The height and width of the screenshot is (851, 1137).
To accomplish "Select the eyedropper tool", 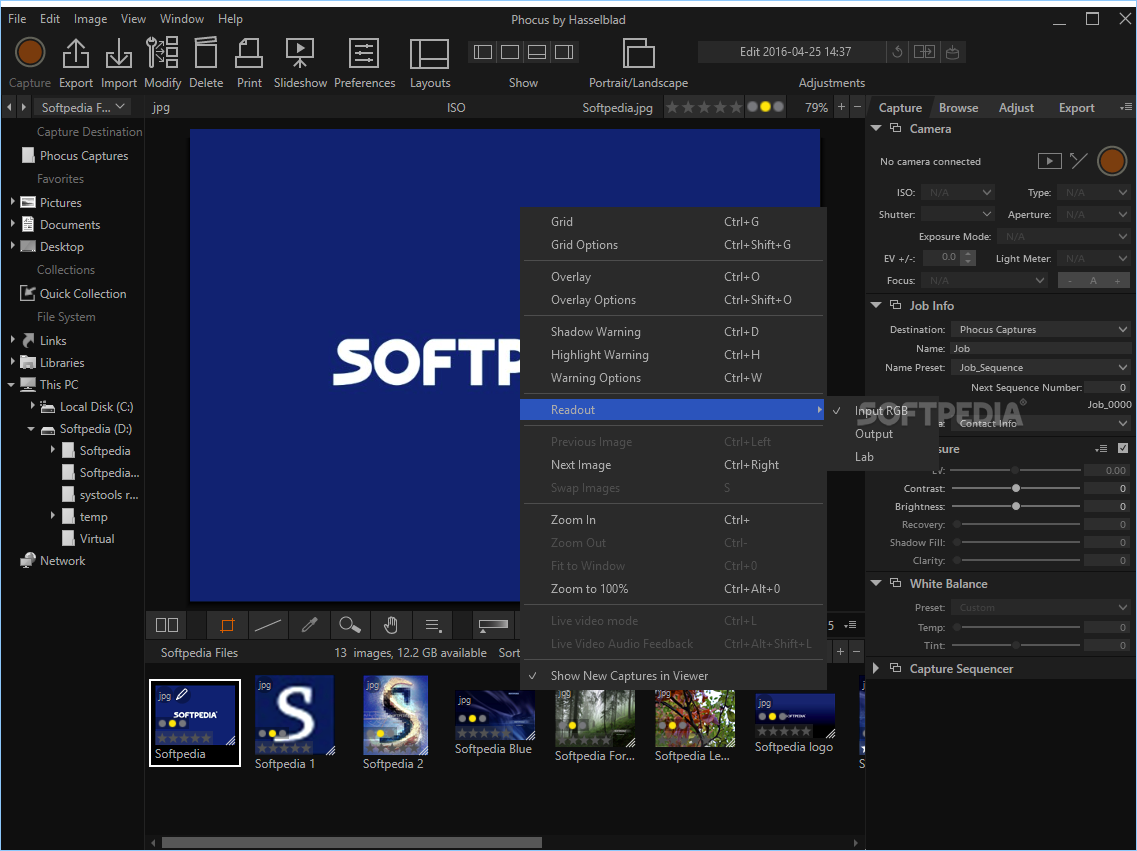I will 310,625.
